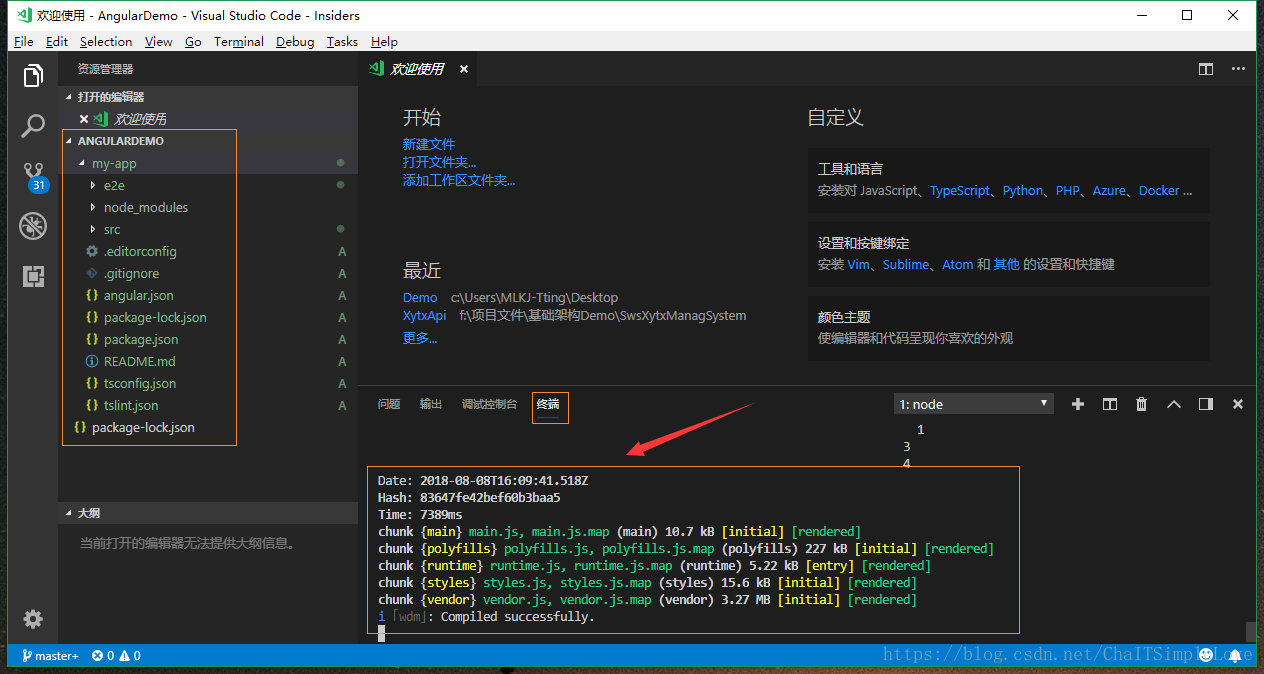The image size is (1264, 674).
Task: Open the Extensions view in activity bar
Action: (x=33, y=276)
